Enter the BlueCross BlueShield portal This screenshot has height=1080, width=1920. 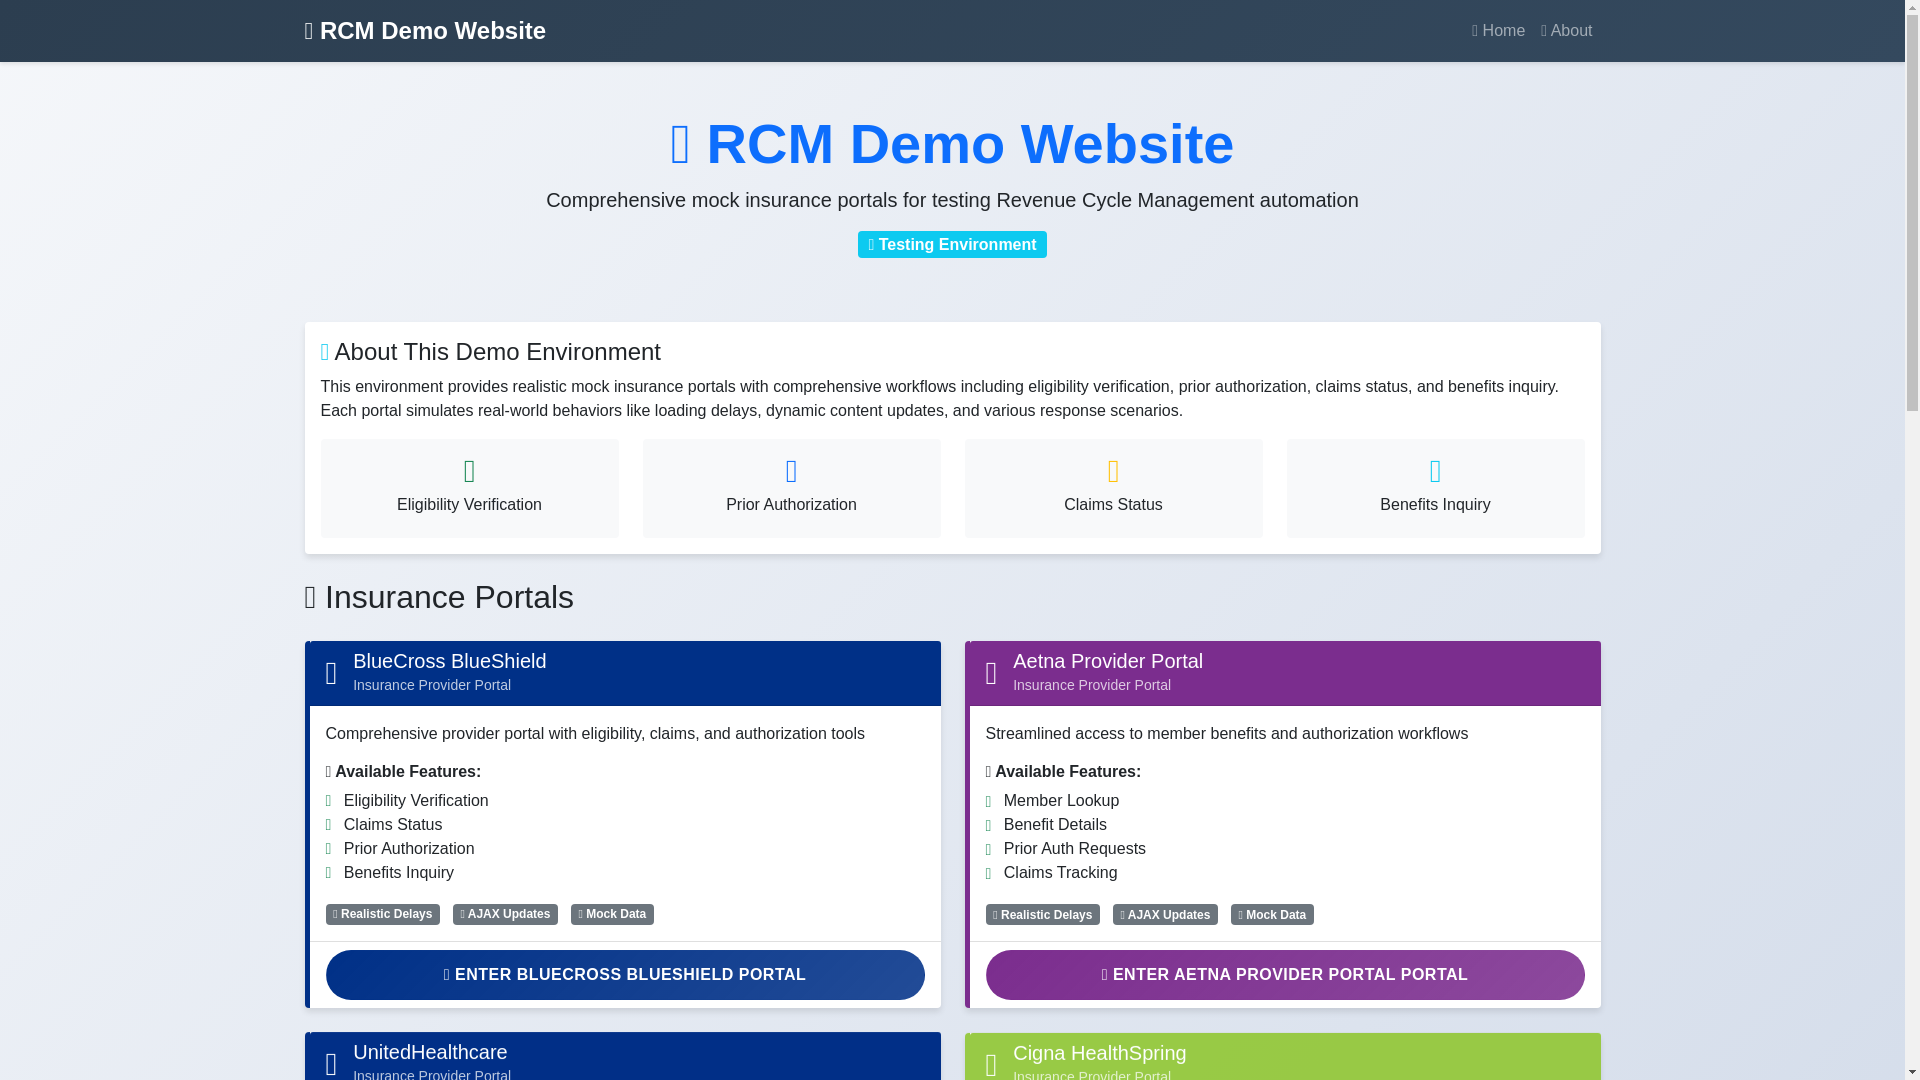[x=625, y=975]
